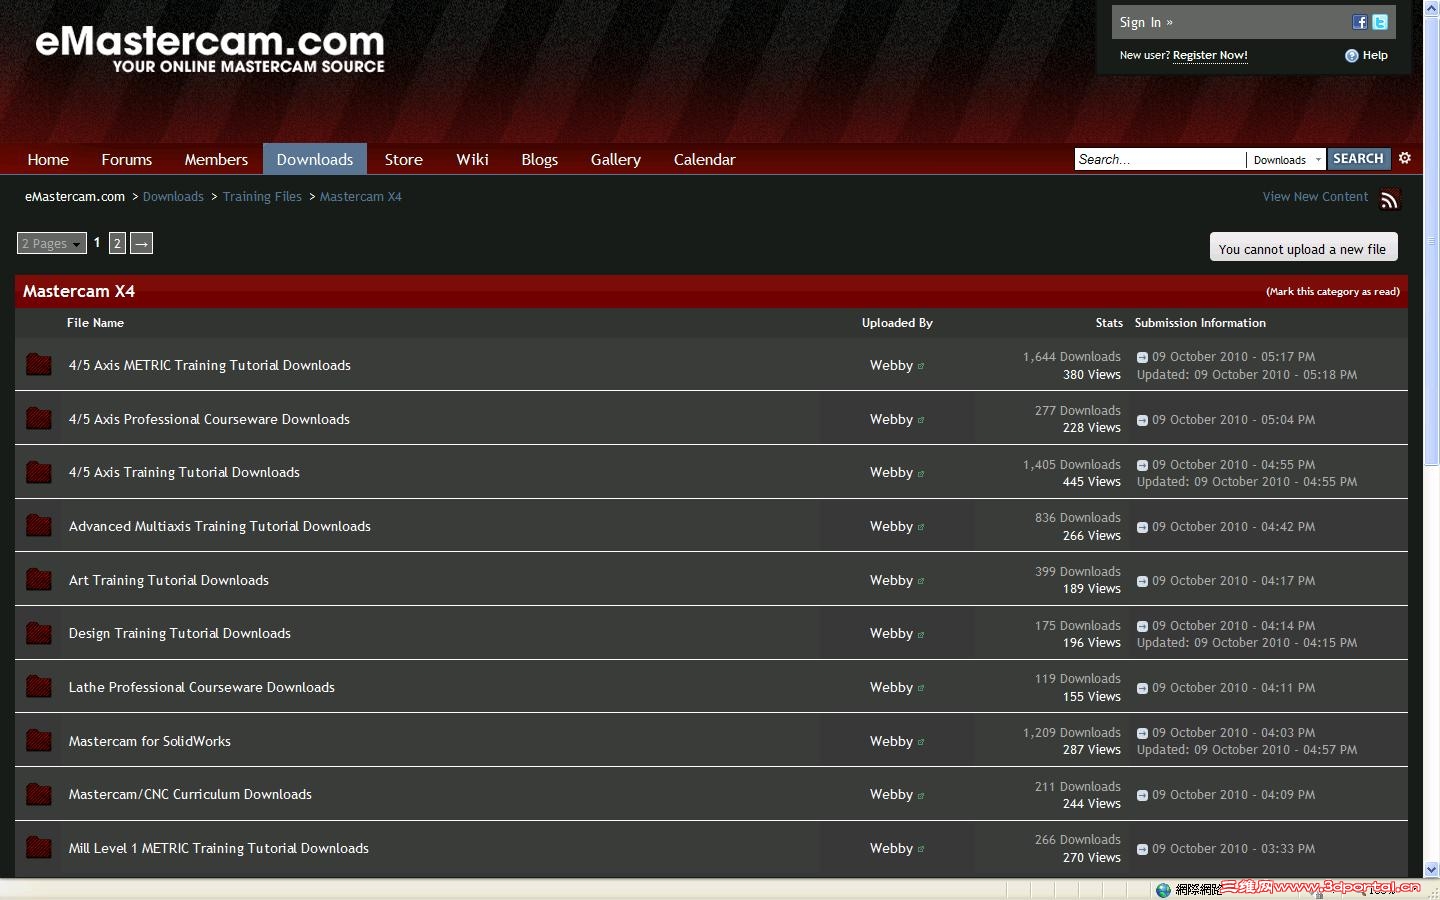The image size is (1440, 900).
Task: Click the Register Now link
Action: [1210, 55]
